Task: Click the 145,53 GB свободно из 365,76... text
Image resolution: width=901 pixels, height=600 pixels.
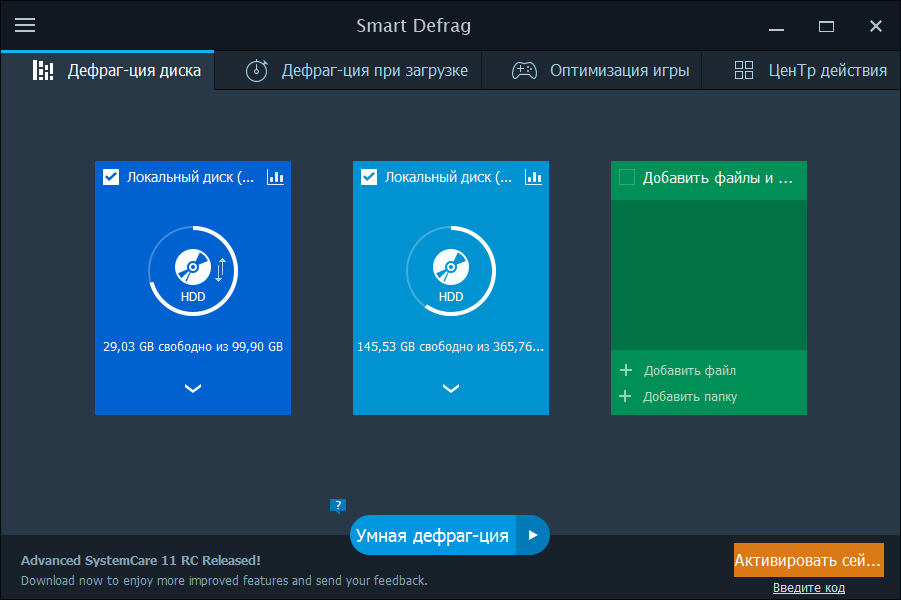Action: [450, 347]
